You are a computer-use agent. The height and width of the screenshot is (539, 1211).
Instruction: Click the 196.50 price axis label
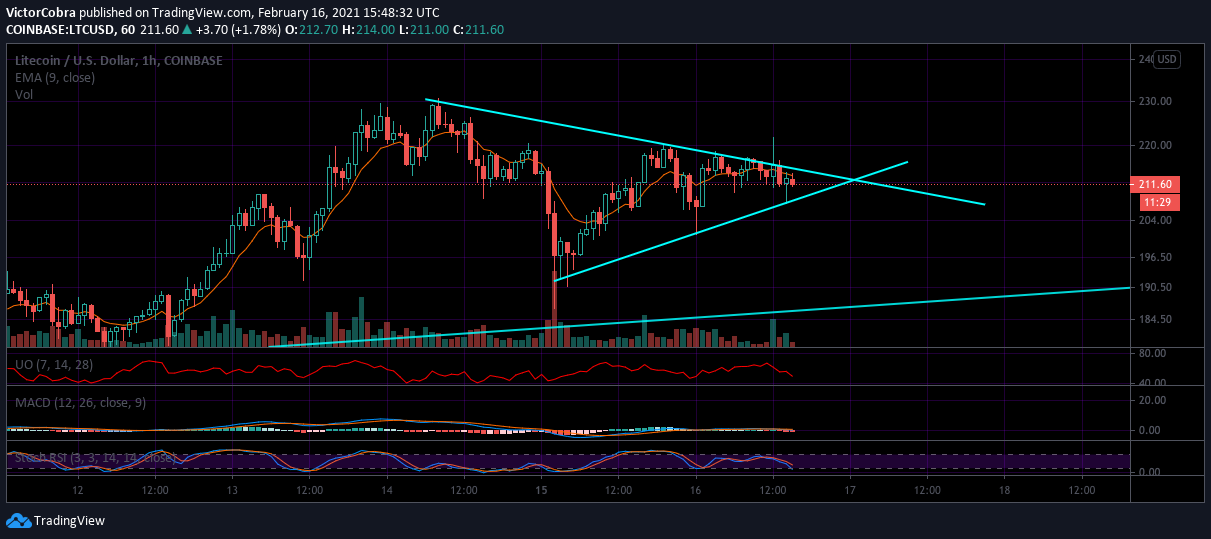(x=1155, y=258)
